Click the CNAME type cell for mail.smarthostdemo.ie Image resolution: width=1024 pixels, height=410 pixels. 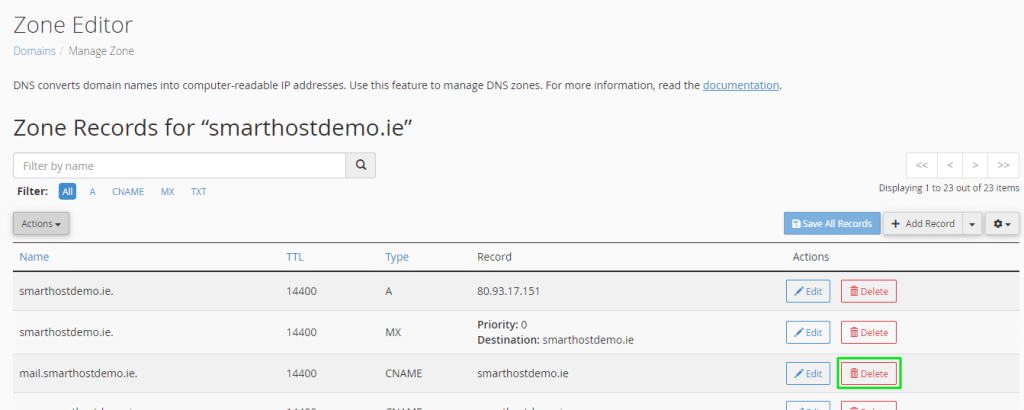tap(404, 373)
